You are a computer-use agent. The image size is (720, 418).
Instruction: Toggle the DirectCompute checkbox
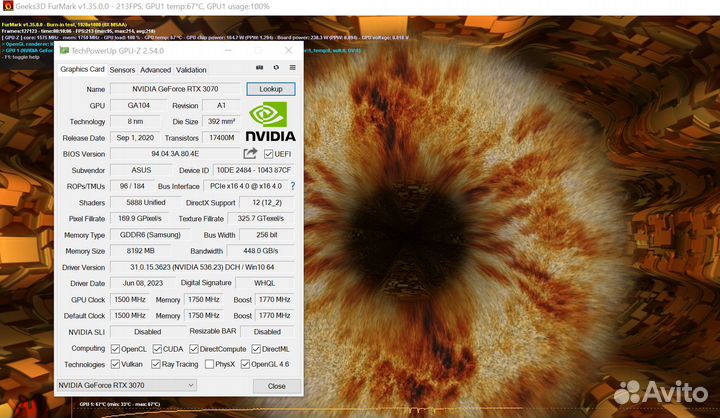tap(194, 349)
